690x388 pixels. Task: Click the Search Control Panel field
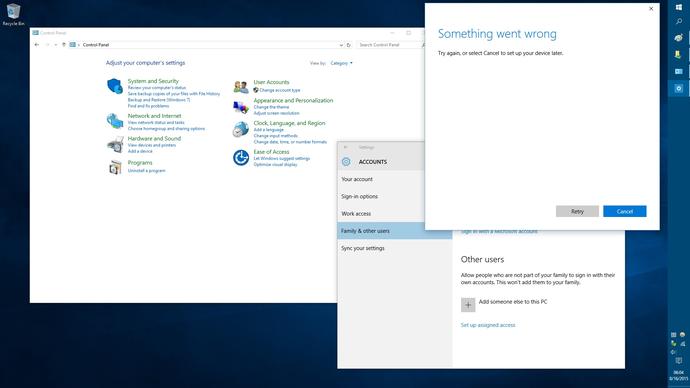(x=389, y=45)
